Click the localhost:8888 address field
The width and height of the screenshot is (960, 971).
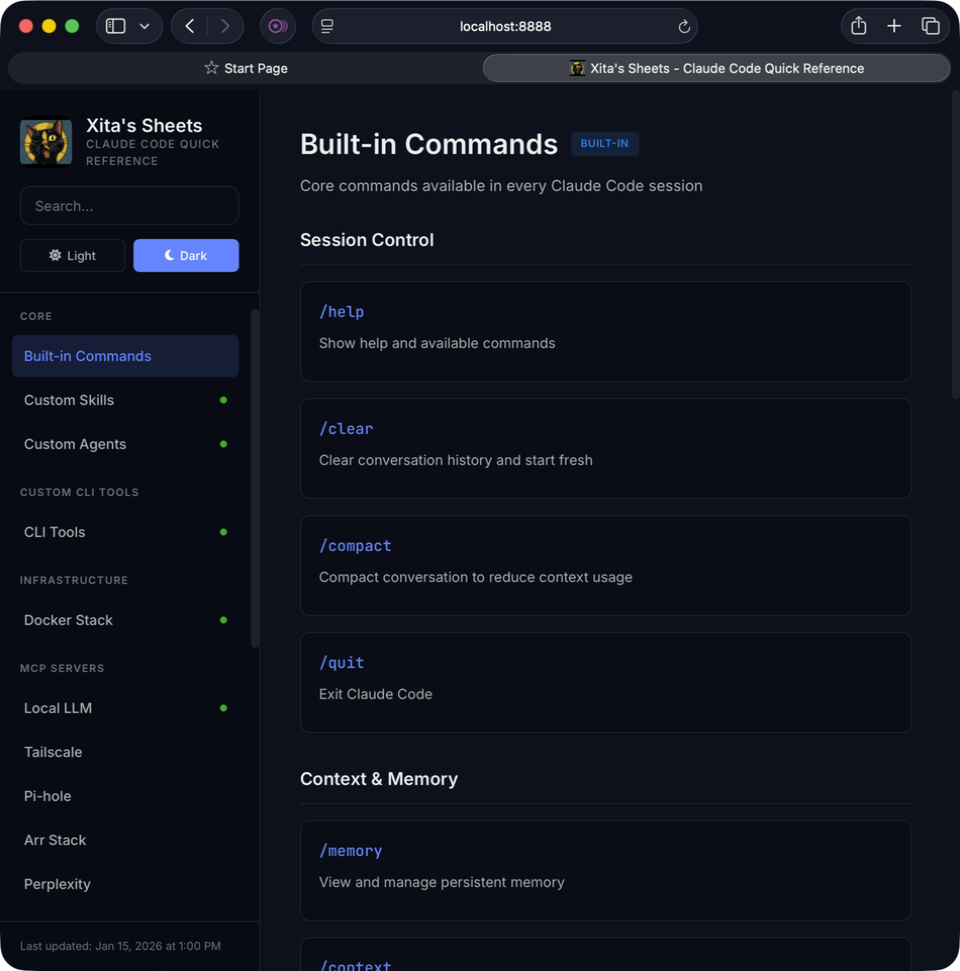coord(505,26)
